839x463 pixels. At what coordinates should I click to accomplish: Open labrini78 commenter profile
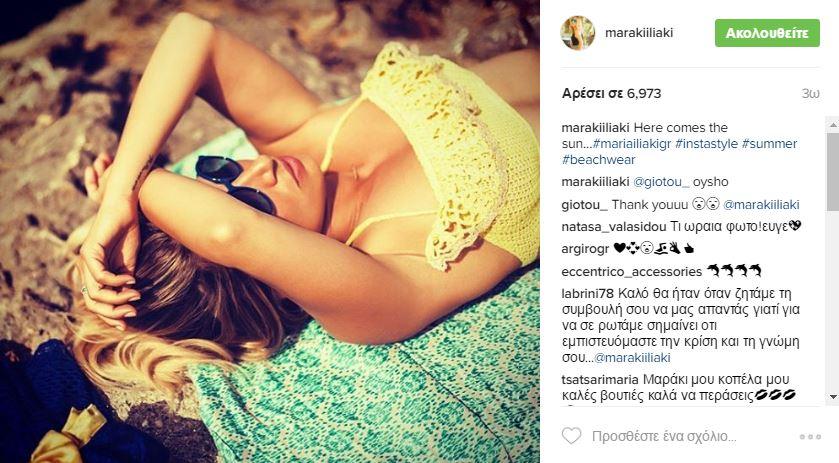tap(588, 293)
